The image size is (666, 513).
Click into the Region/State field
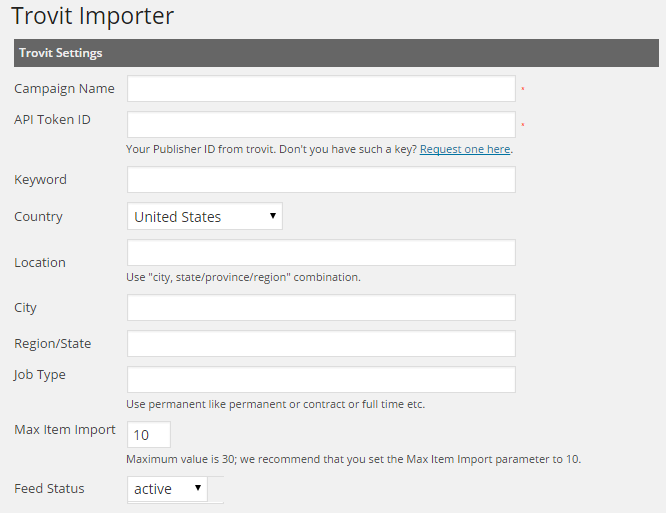(321, 344)
